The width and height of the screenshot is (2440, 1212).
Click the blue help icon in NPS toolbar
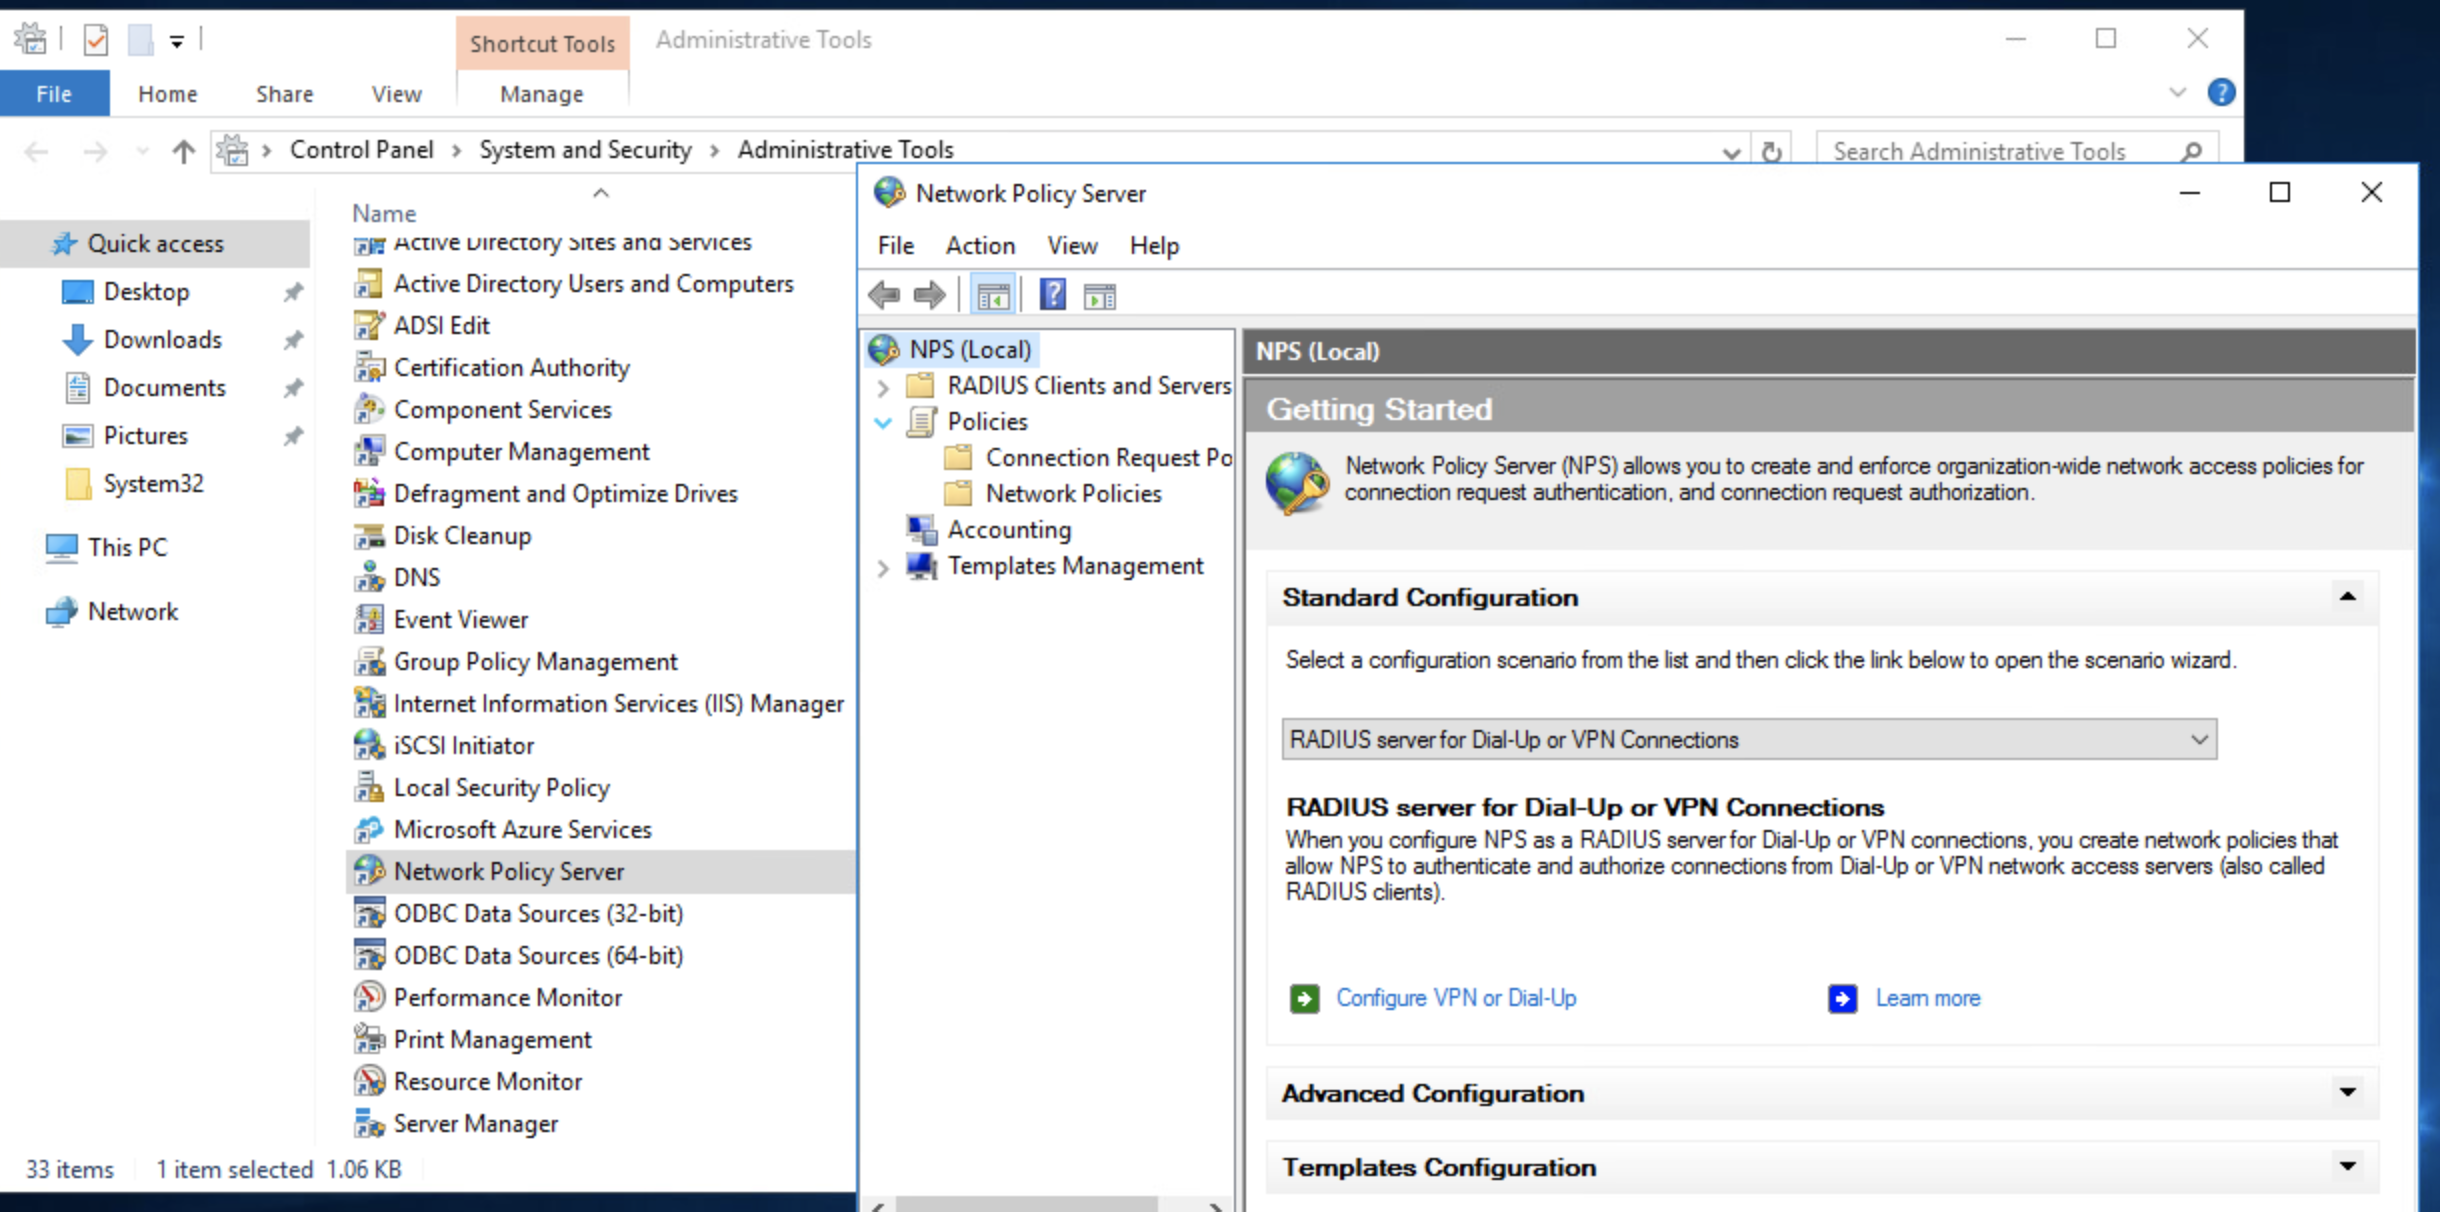click(1052, 295)
